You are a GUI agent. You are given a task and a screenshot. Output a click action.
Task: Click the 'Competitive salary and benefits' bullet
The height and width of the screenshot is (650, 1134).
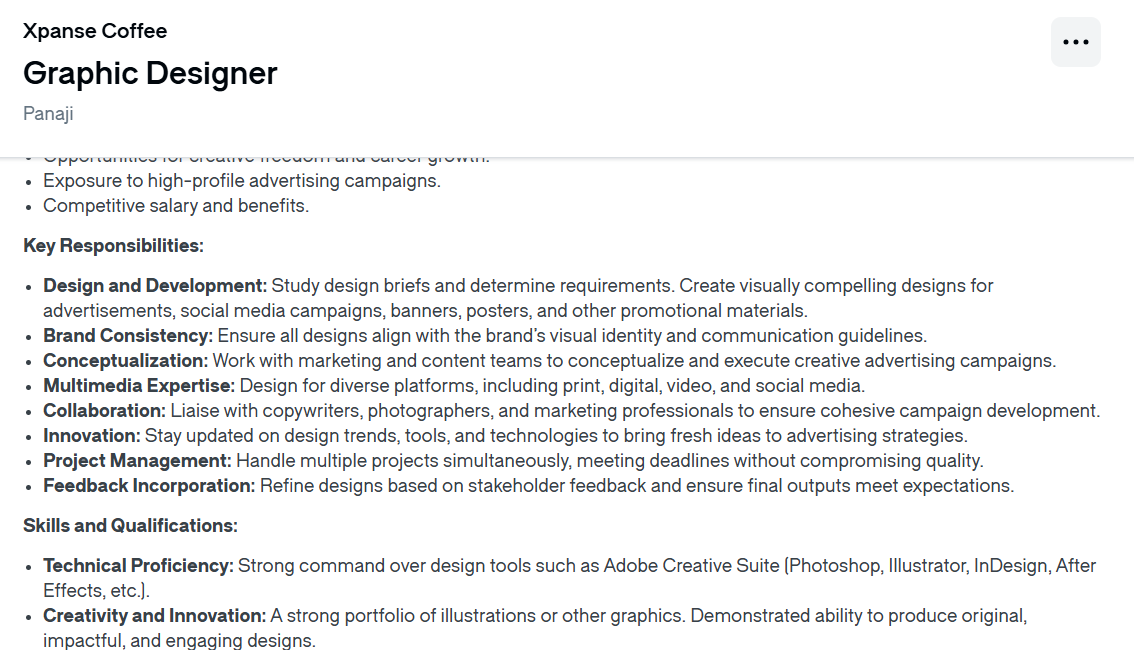tap(176, 206)
